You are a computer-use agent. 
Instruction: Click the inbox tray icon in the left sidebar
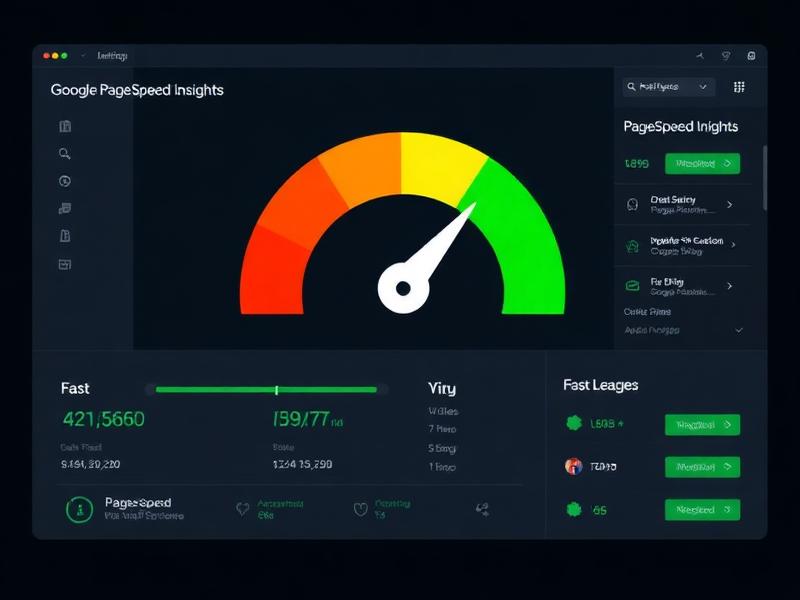point(65,264)
